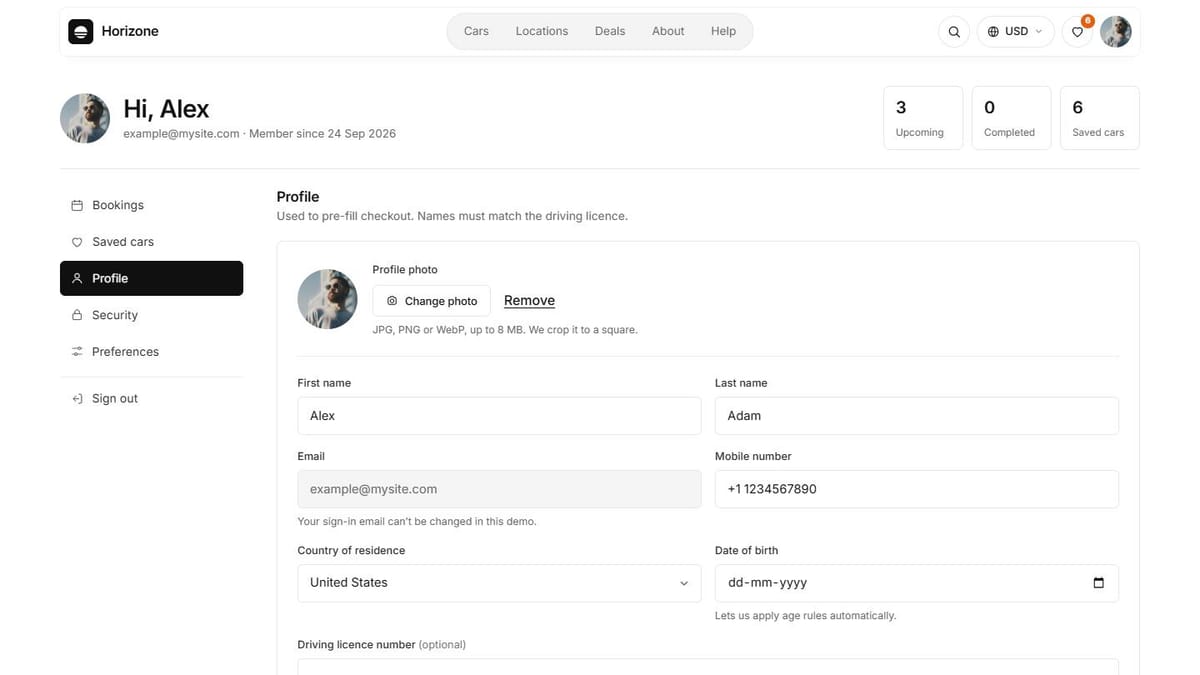
Task: Click the Upcoming bookings stat card
Action: [x=923, y=118]
